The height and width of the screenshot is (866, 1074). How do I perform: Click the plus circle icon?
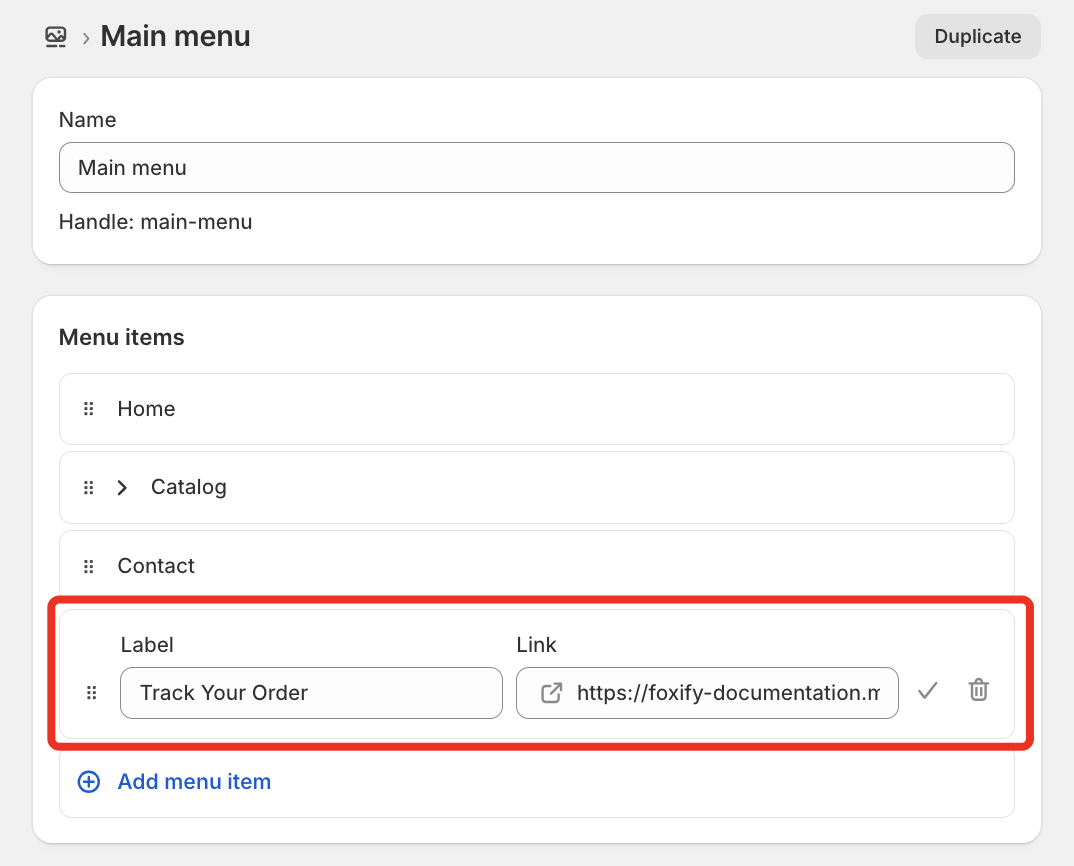click(88, 782)
